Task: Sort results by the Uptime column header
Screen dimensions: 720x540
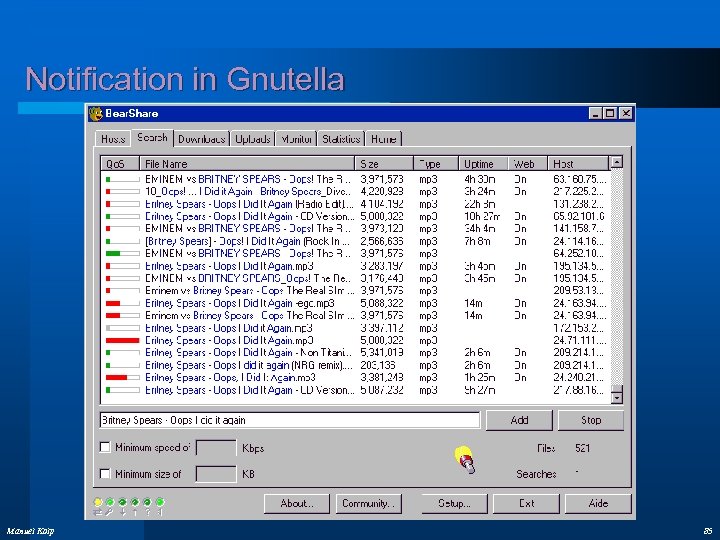Action: pos(483,164)
